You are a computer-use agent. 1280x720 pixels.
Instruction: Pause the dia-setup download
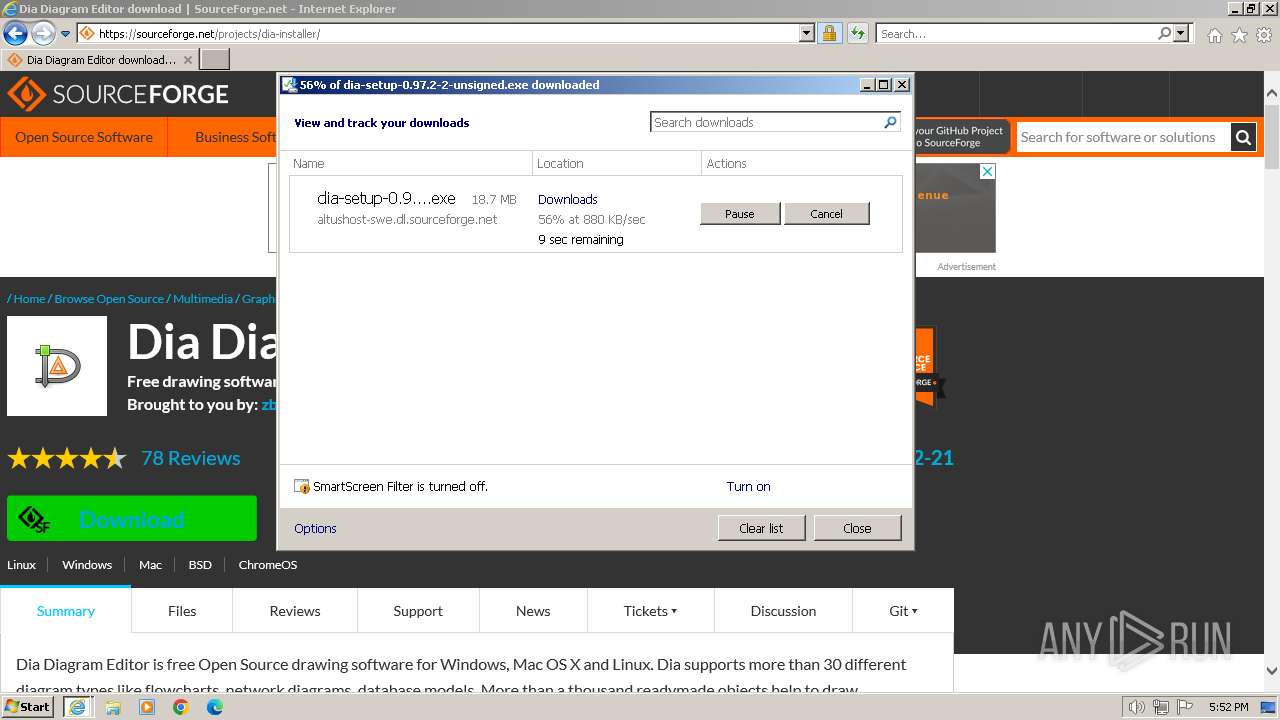pos(740,213)
